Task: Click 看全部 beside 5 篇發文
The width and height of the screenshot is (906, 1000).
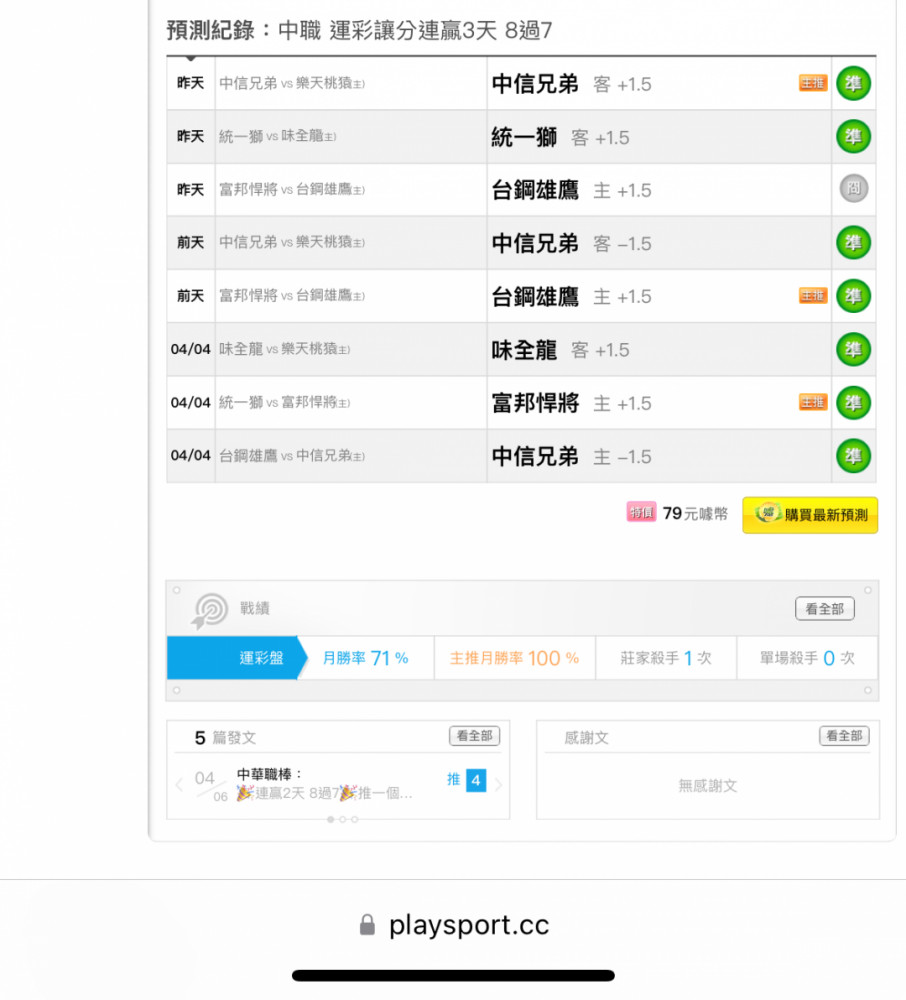Action: (x=474, y=736)
